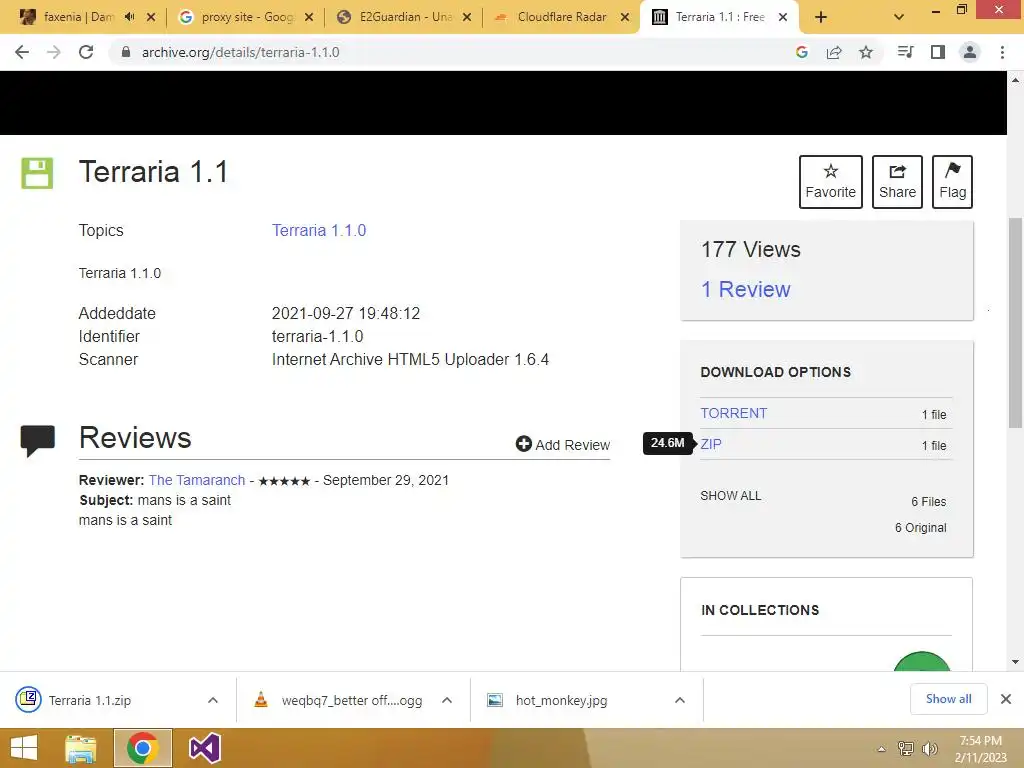Open Visual Studio from taskbar
1024x768 pixels.
[x=205, y=748]
